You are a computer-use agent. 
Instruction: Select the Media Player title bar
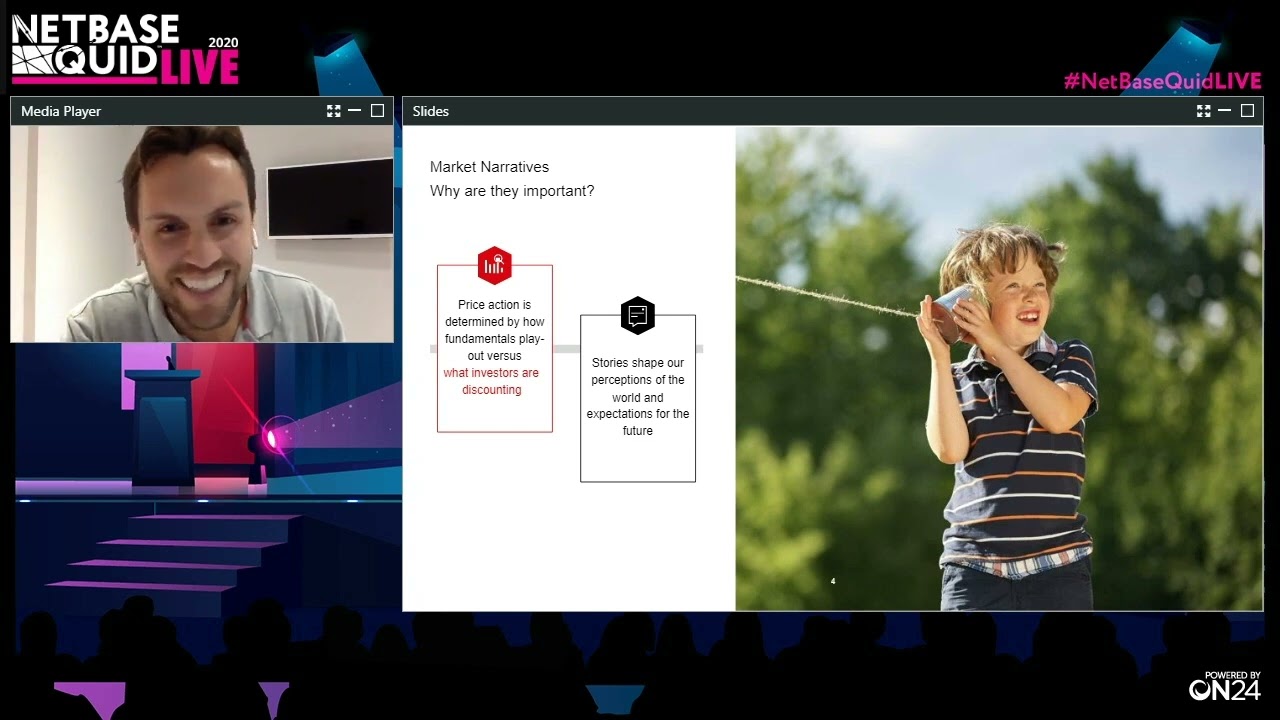202,111
